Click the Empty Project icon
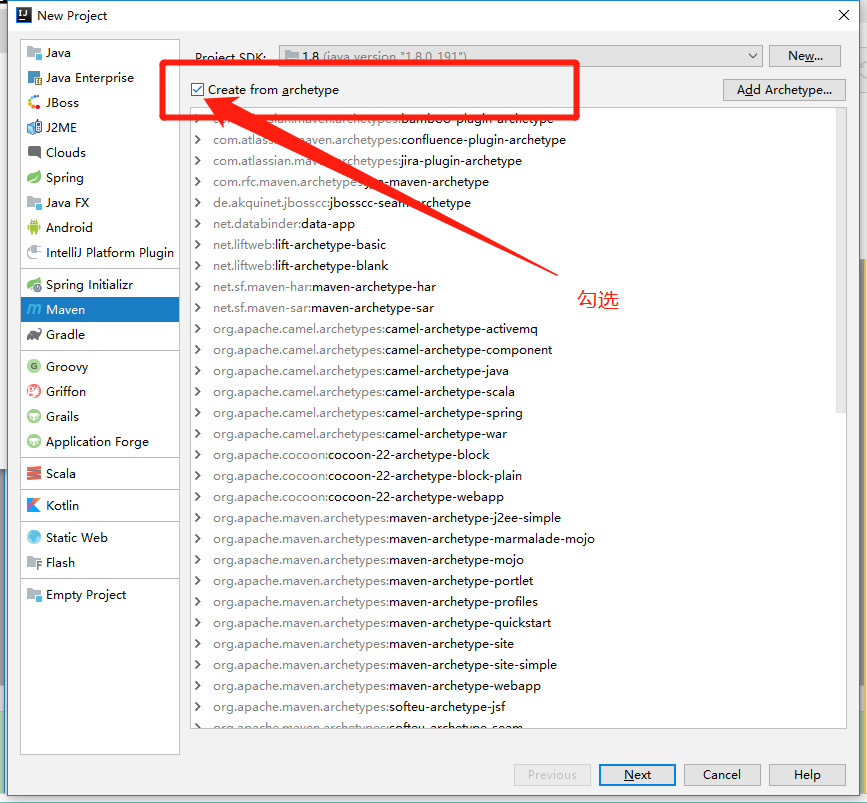The image size is (867, 803). [34, 595]
